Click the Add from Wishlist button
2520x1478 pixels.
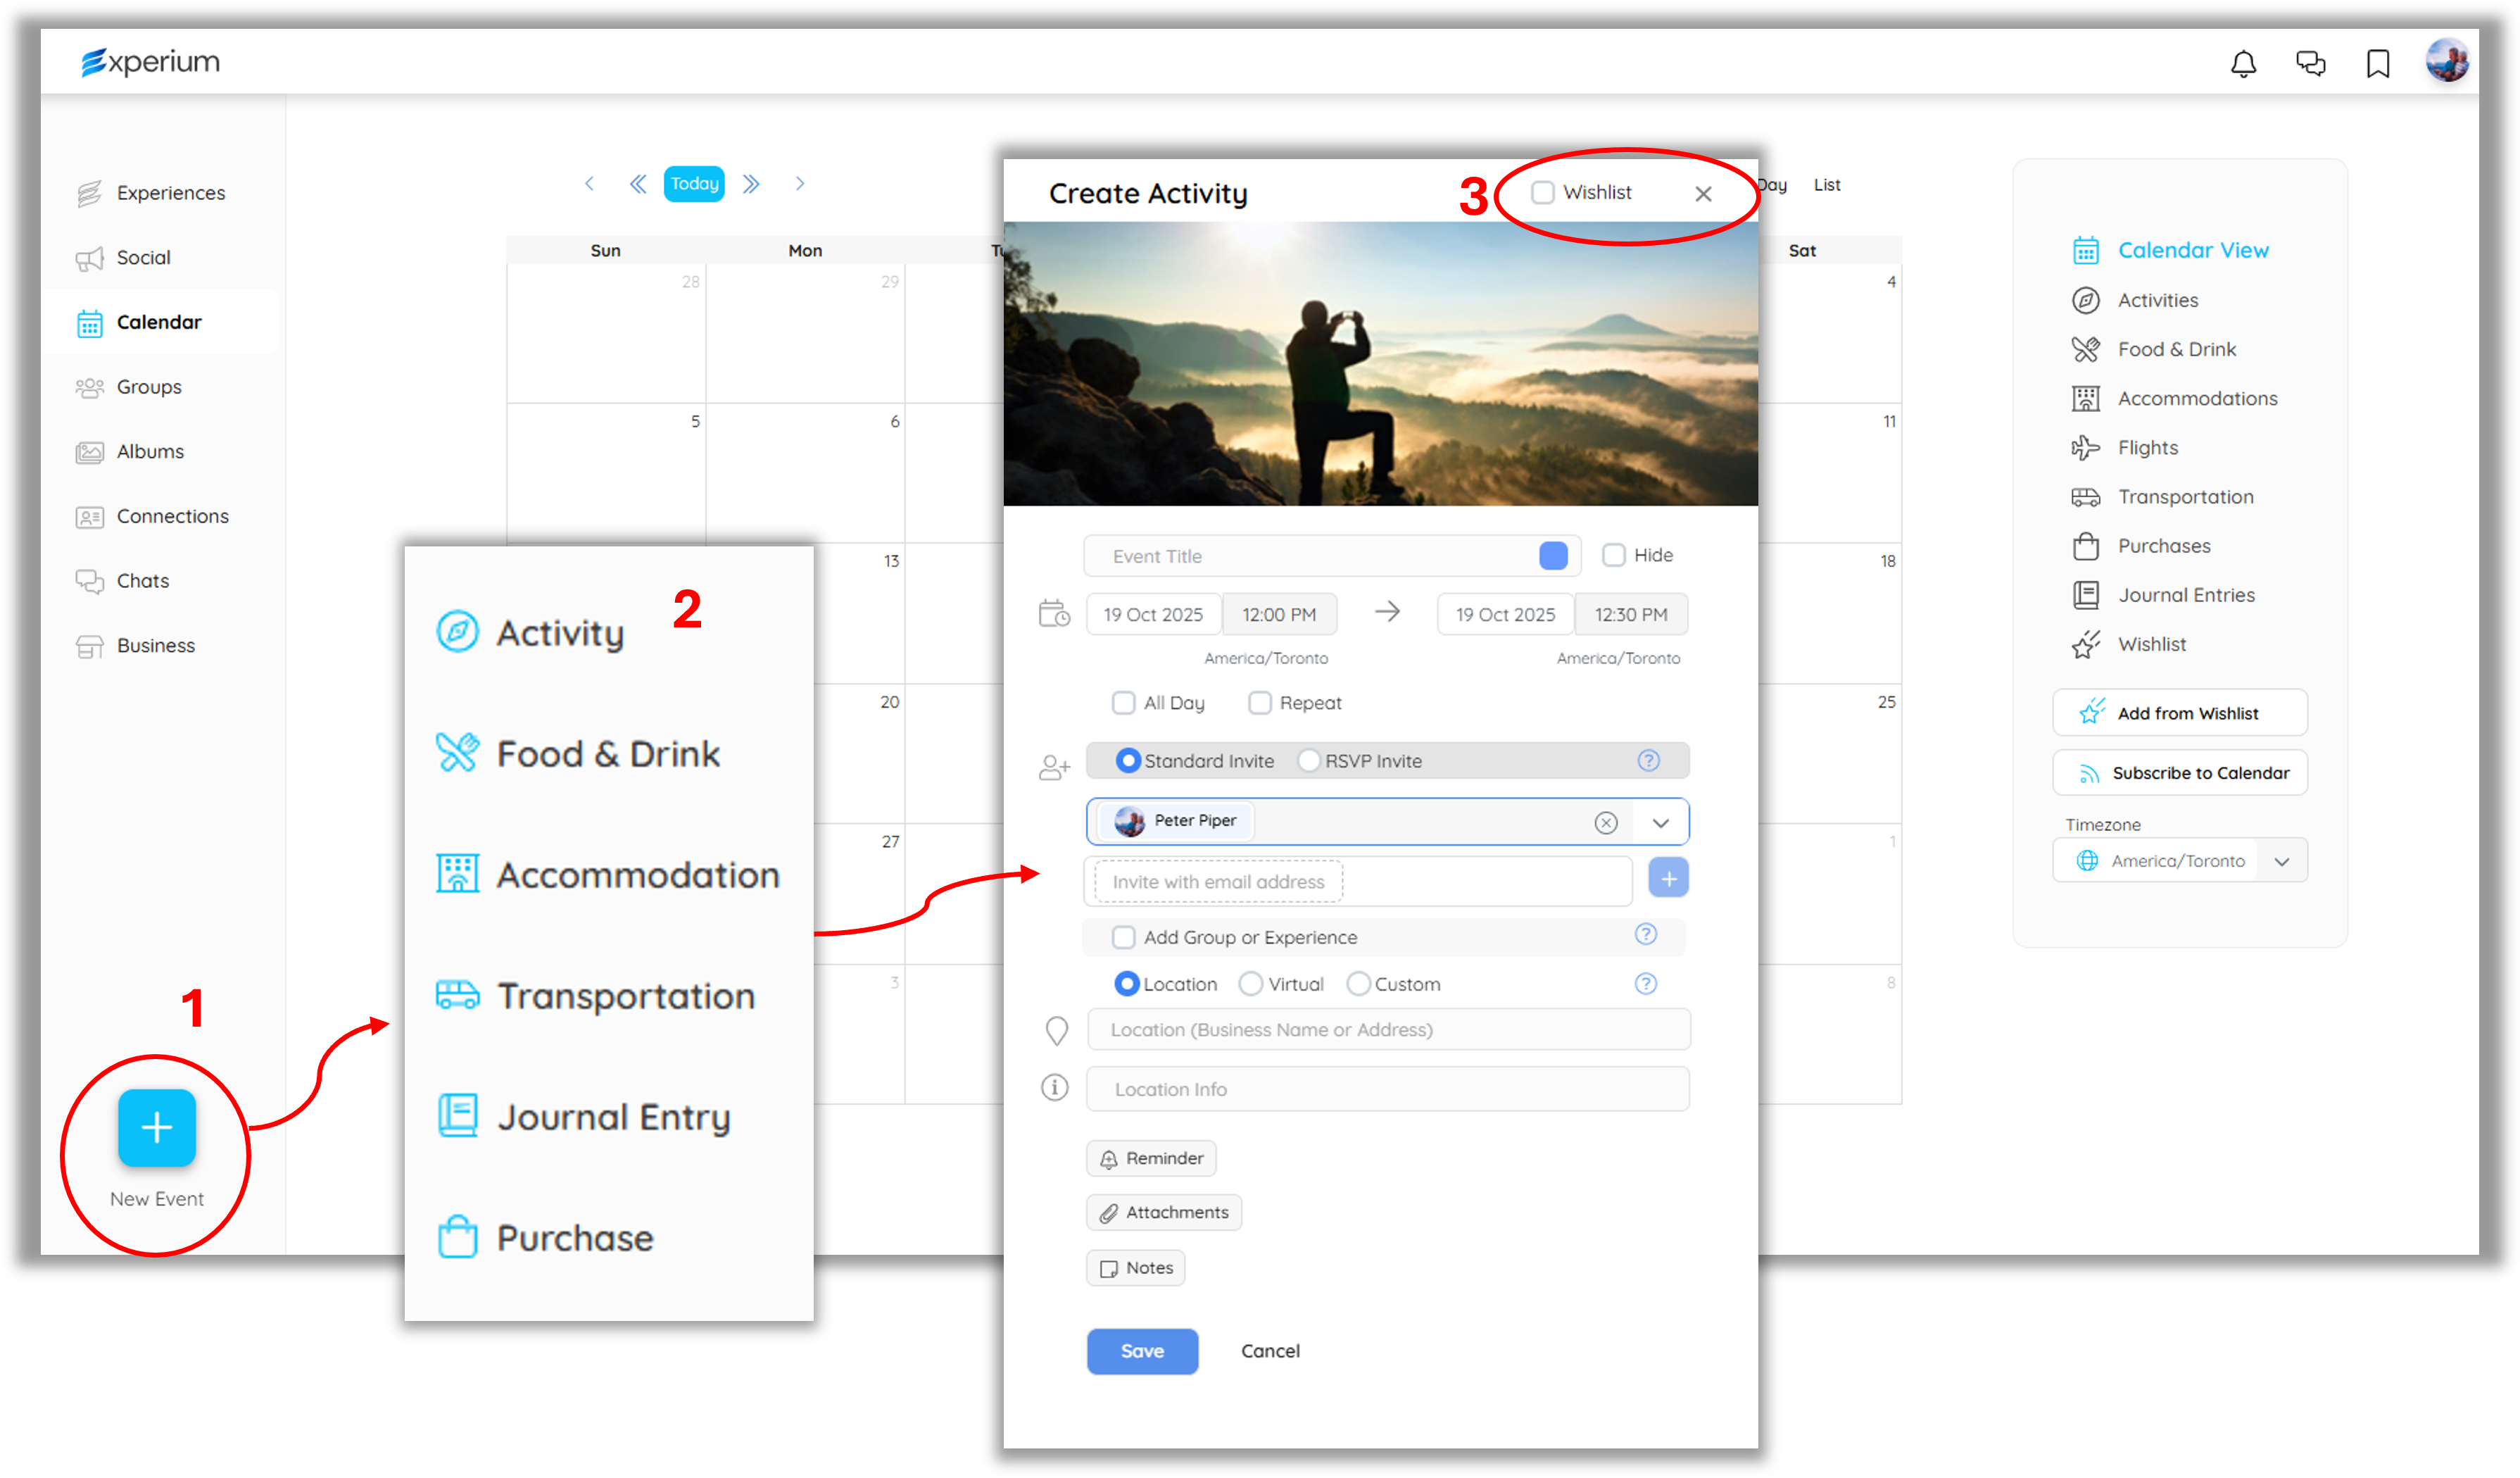click(x=2179, y=713)
